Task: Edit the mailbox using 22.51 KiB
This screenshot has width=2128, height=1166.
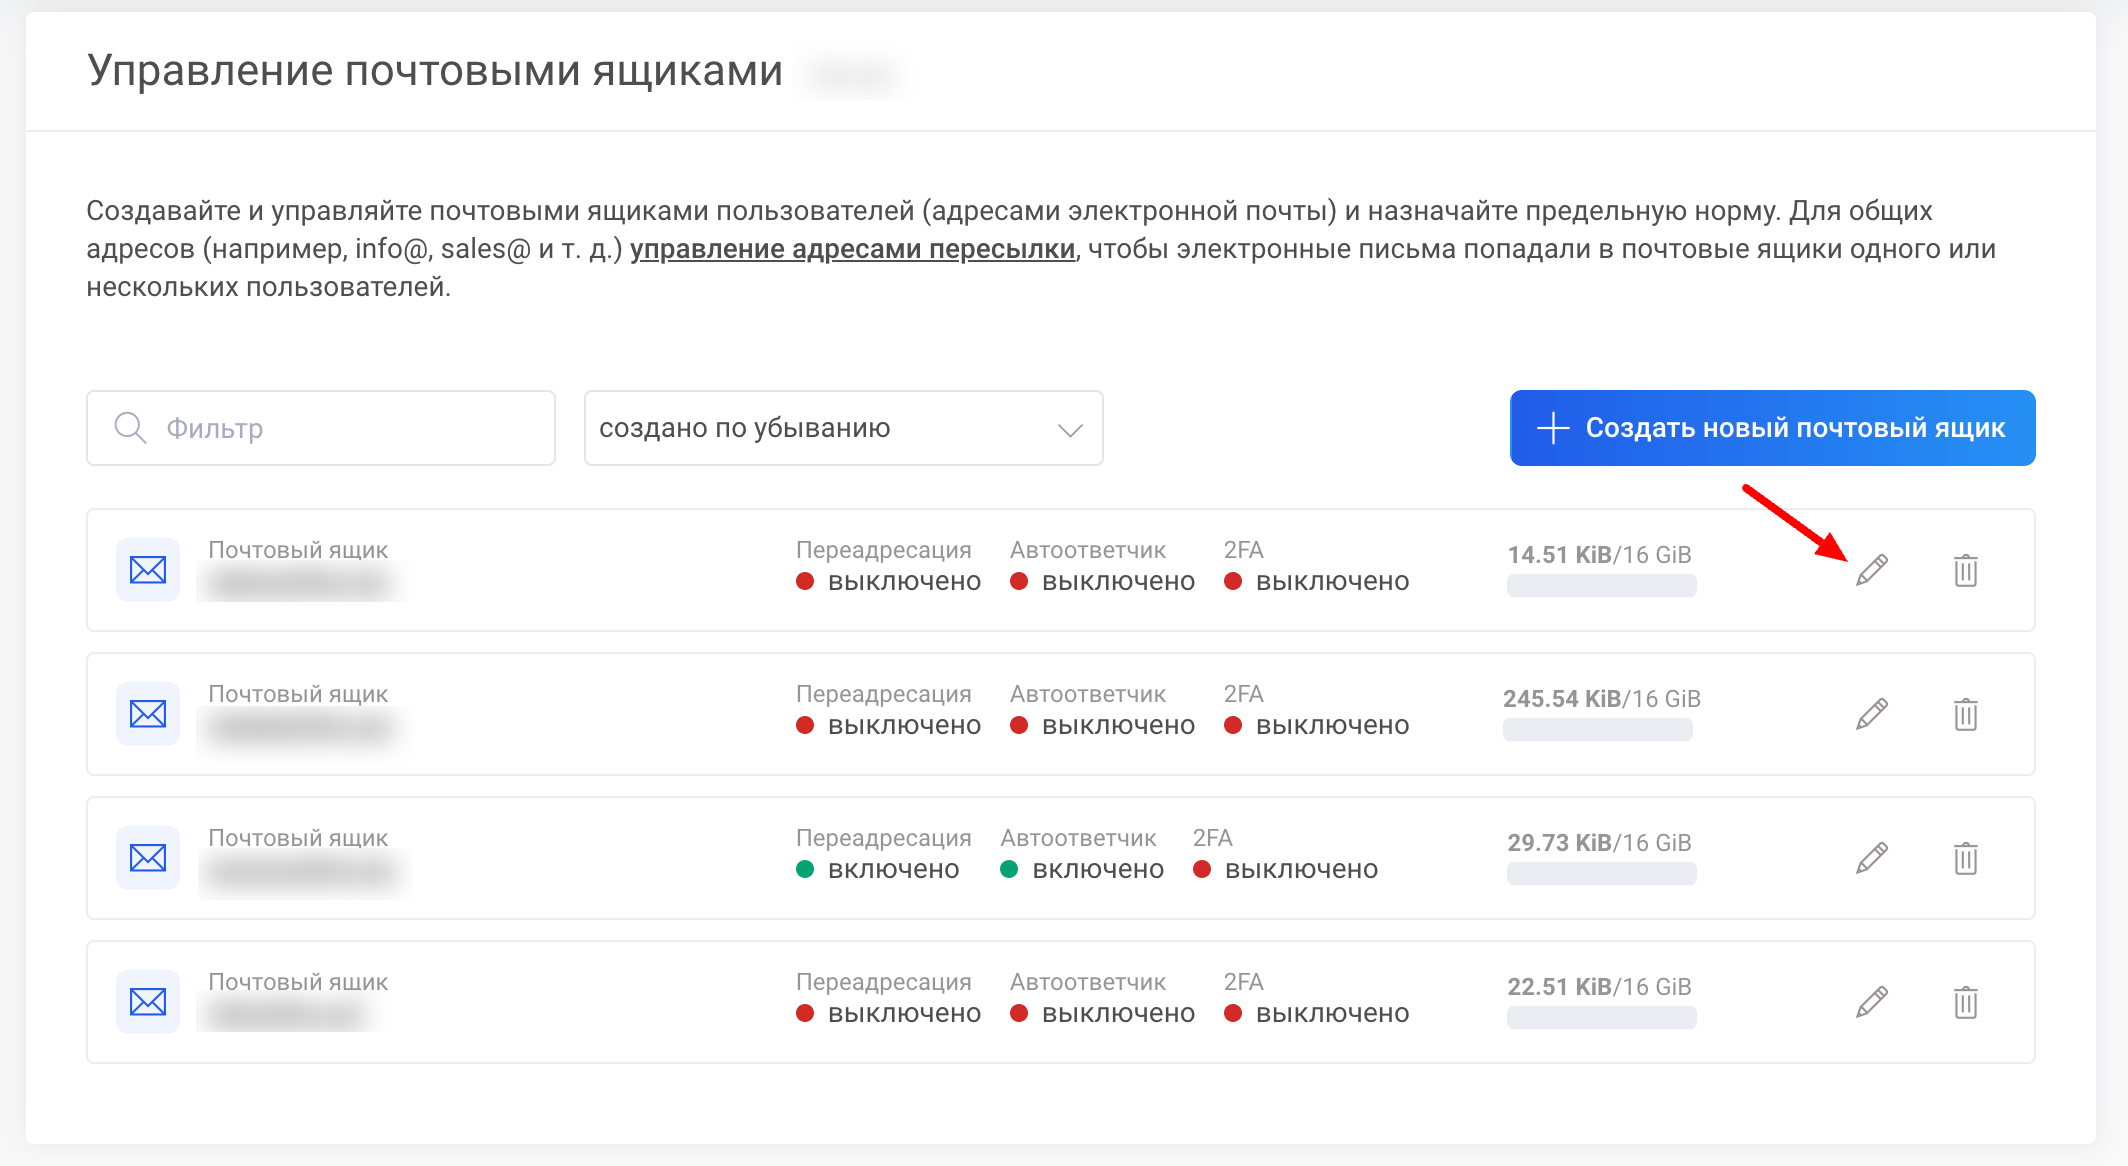Action: 1871,1002
